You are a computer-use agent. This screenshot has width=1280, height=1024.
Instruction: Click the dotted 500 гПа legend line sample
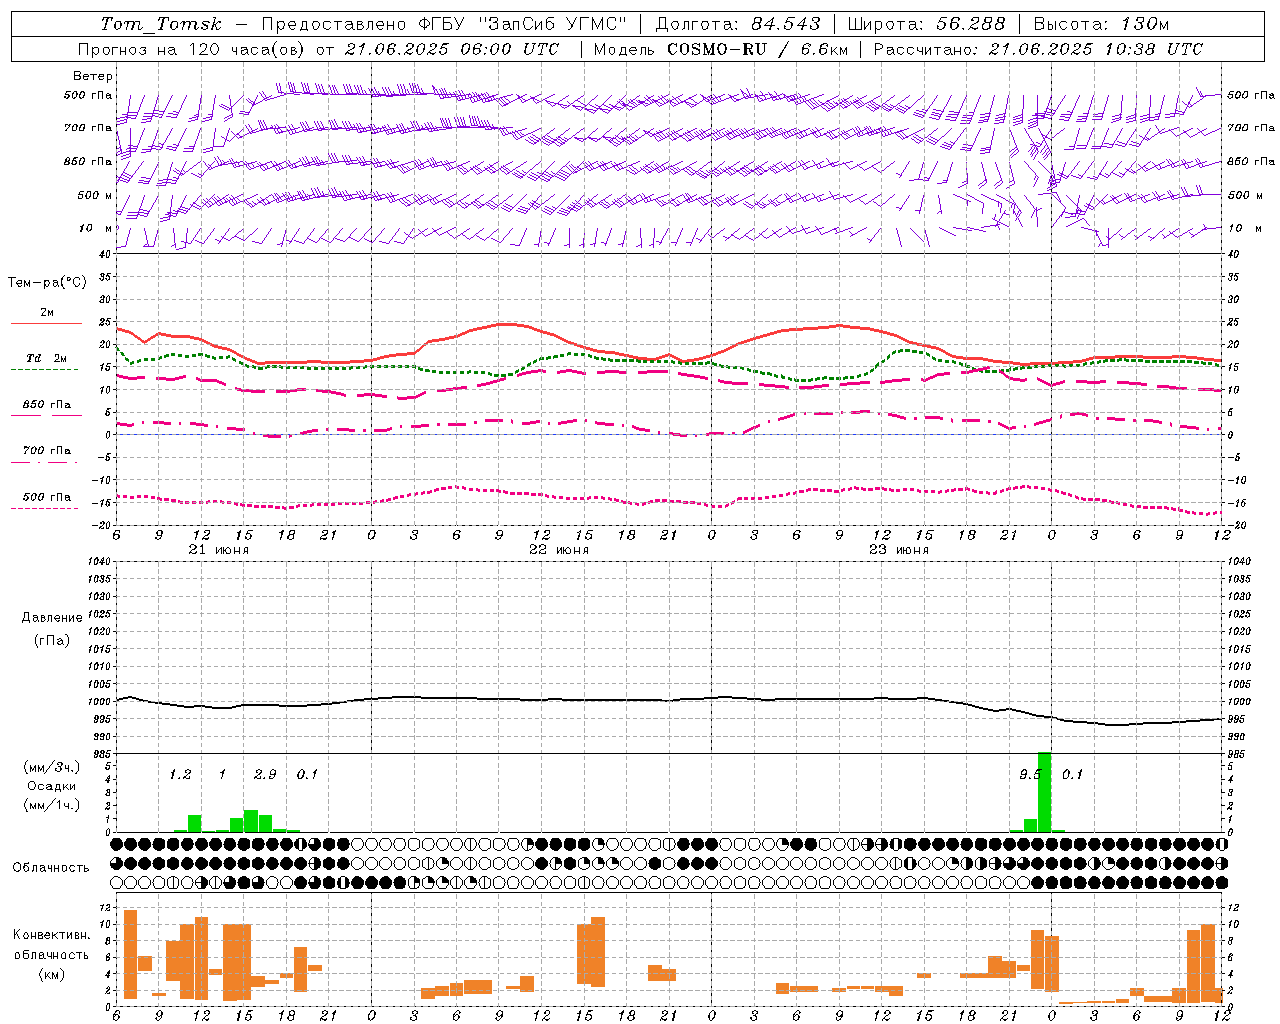44,508
